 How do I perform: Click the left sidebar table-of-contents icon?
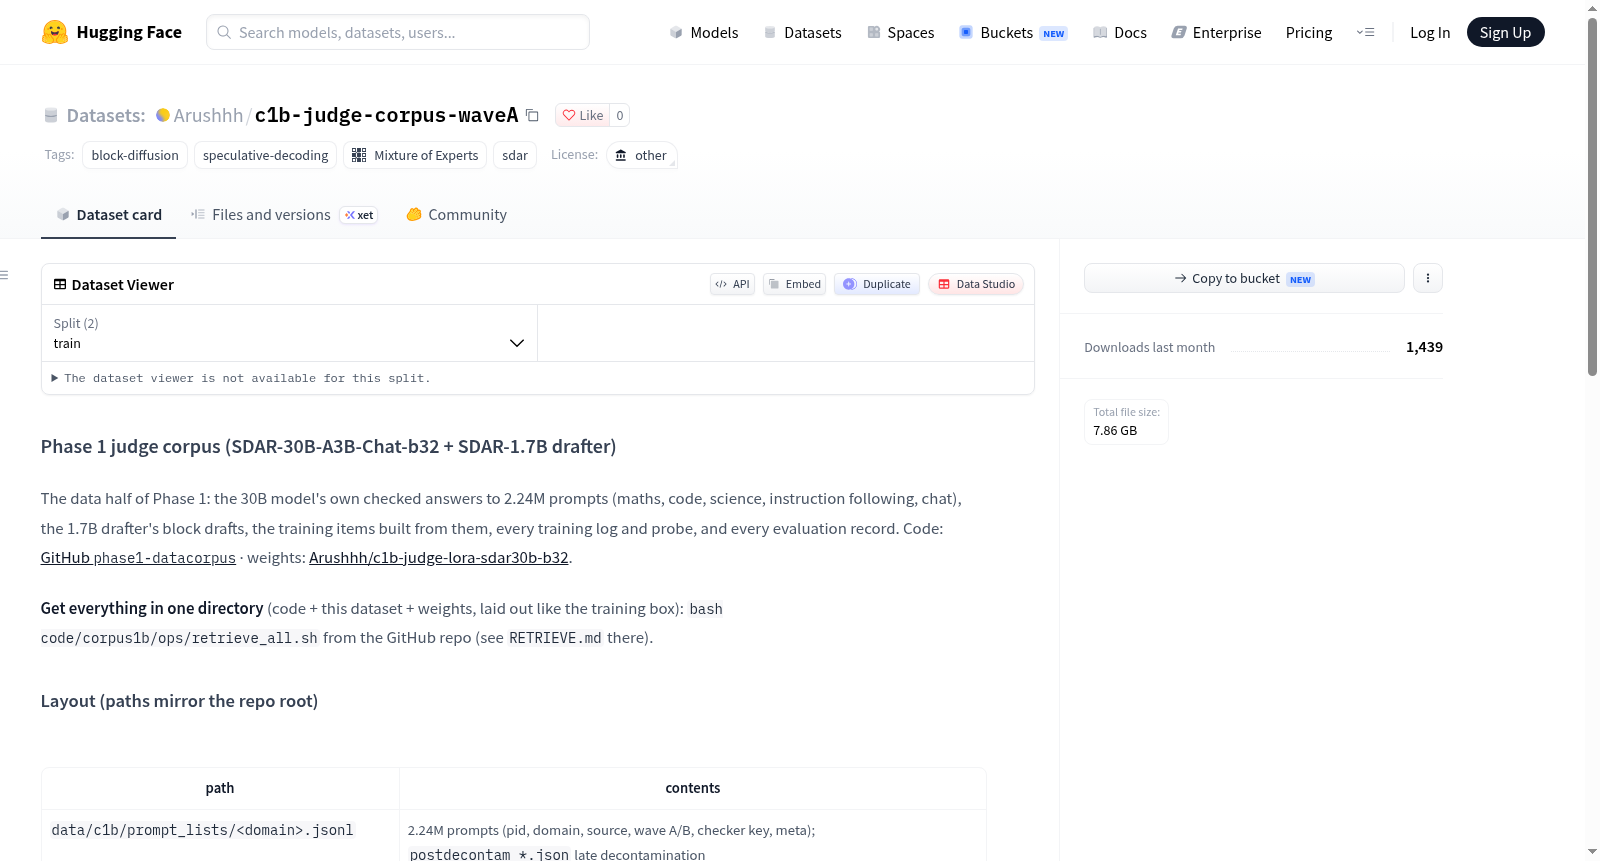pos(5,275)
